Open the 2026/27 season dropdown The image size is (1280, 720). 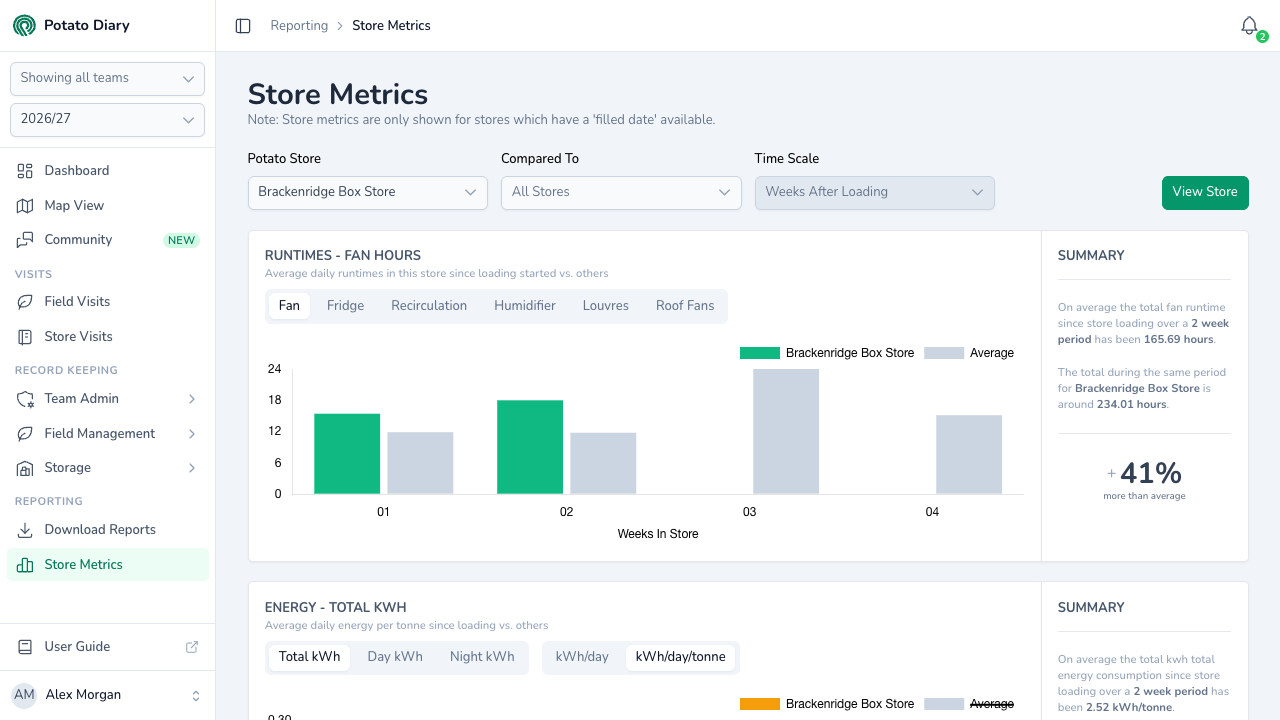pyautogui.click(x=107, y=120)
